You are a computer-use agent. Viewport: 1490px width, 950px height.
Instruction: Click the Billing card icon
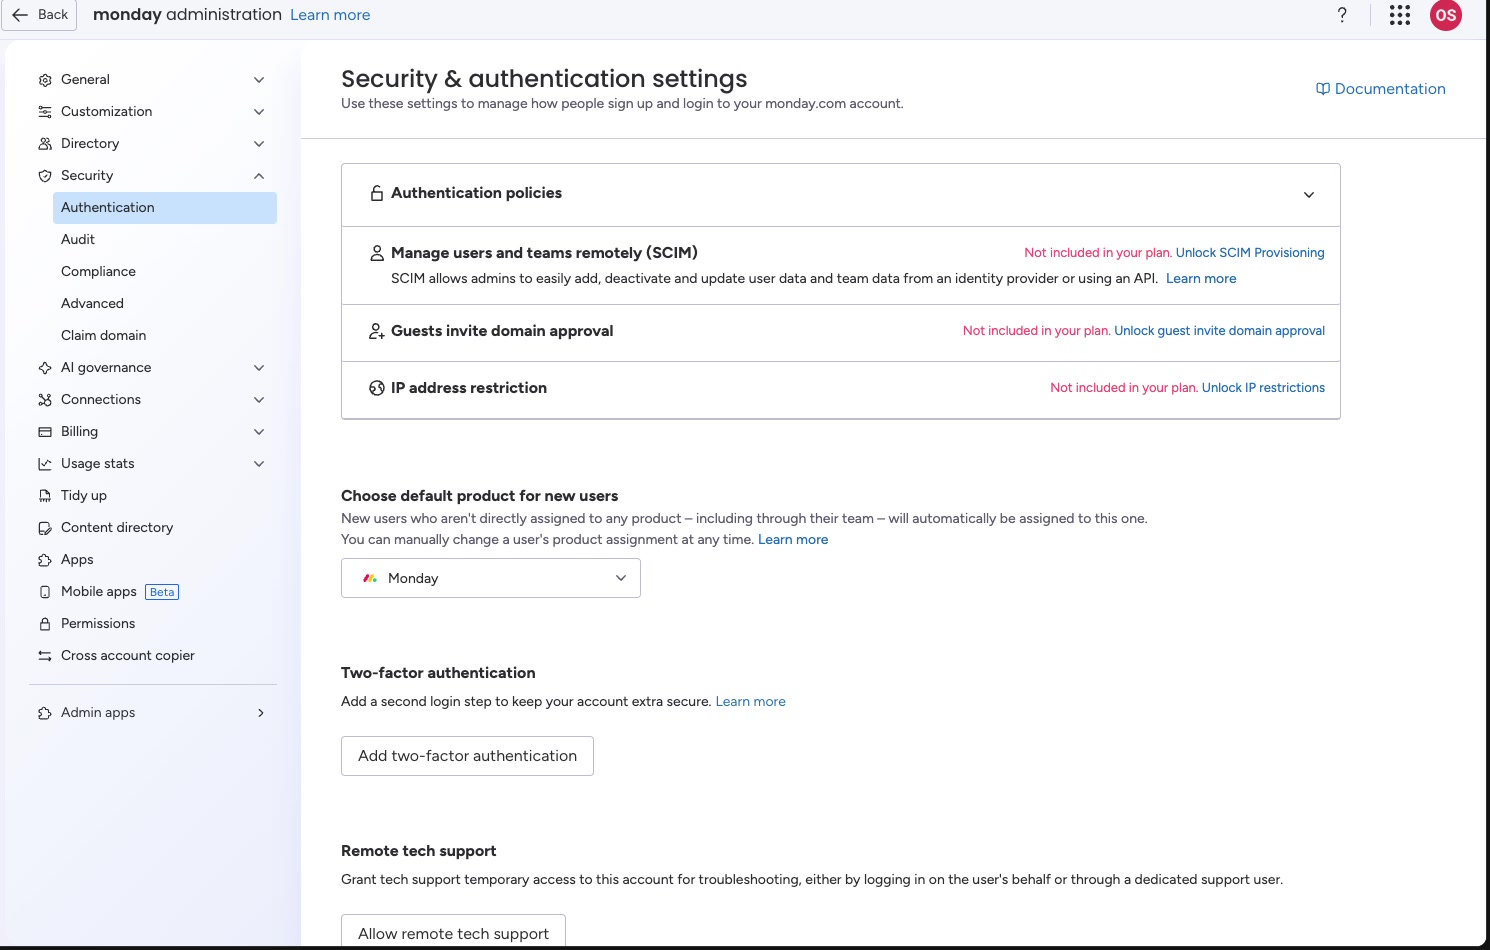click(45, 432)
